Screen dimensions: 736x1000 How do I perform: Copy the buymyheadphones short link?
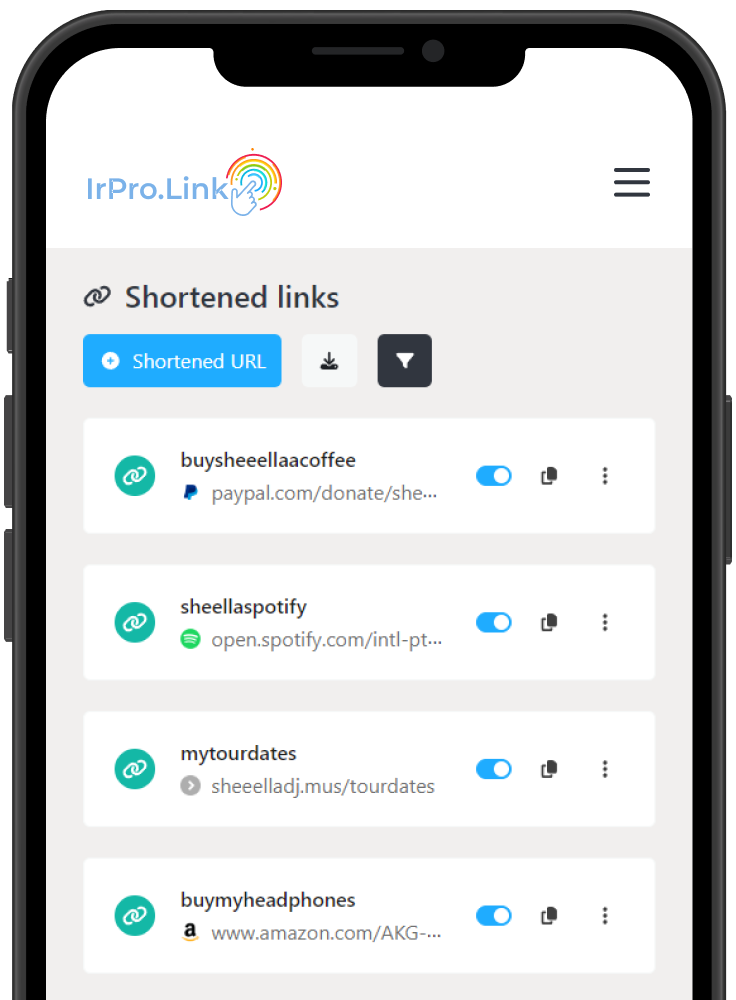pyautogui.click(x=549, y=916)
